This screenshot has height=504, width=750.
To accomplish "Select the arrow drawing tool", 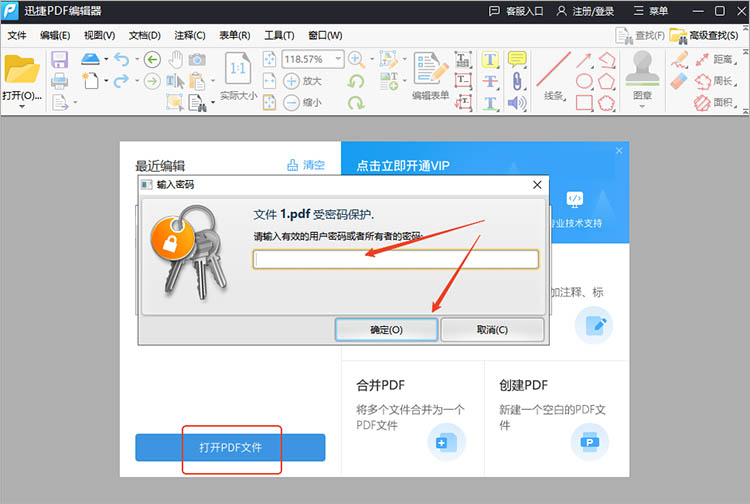I will [584, 60].
